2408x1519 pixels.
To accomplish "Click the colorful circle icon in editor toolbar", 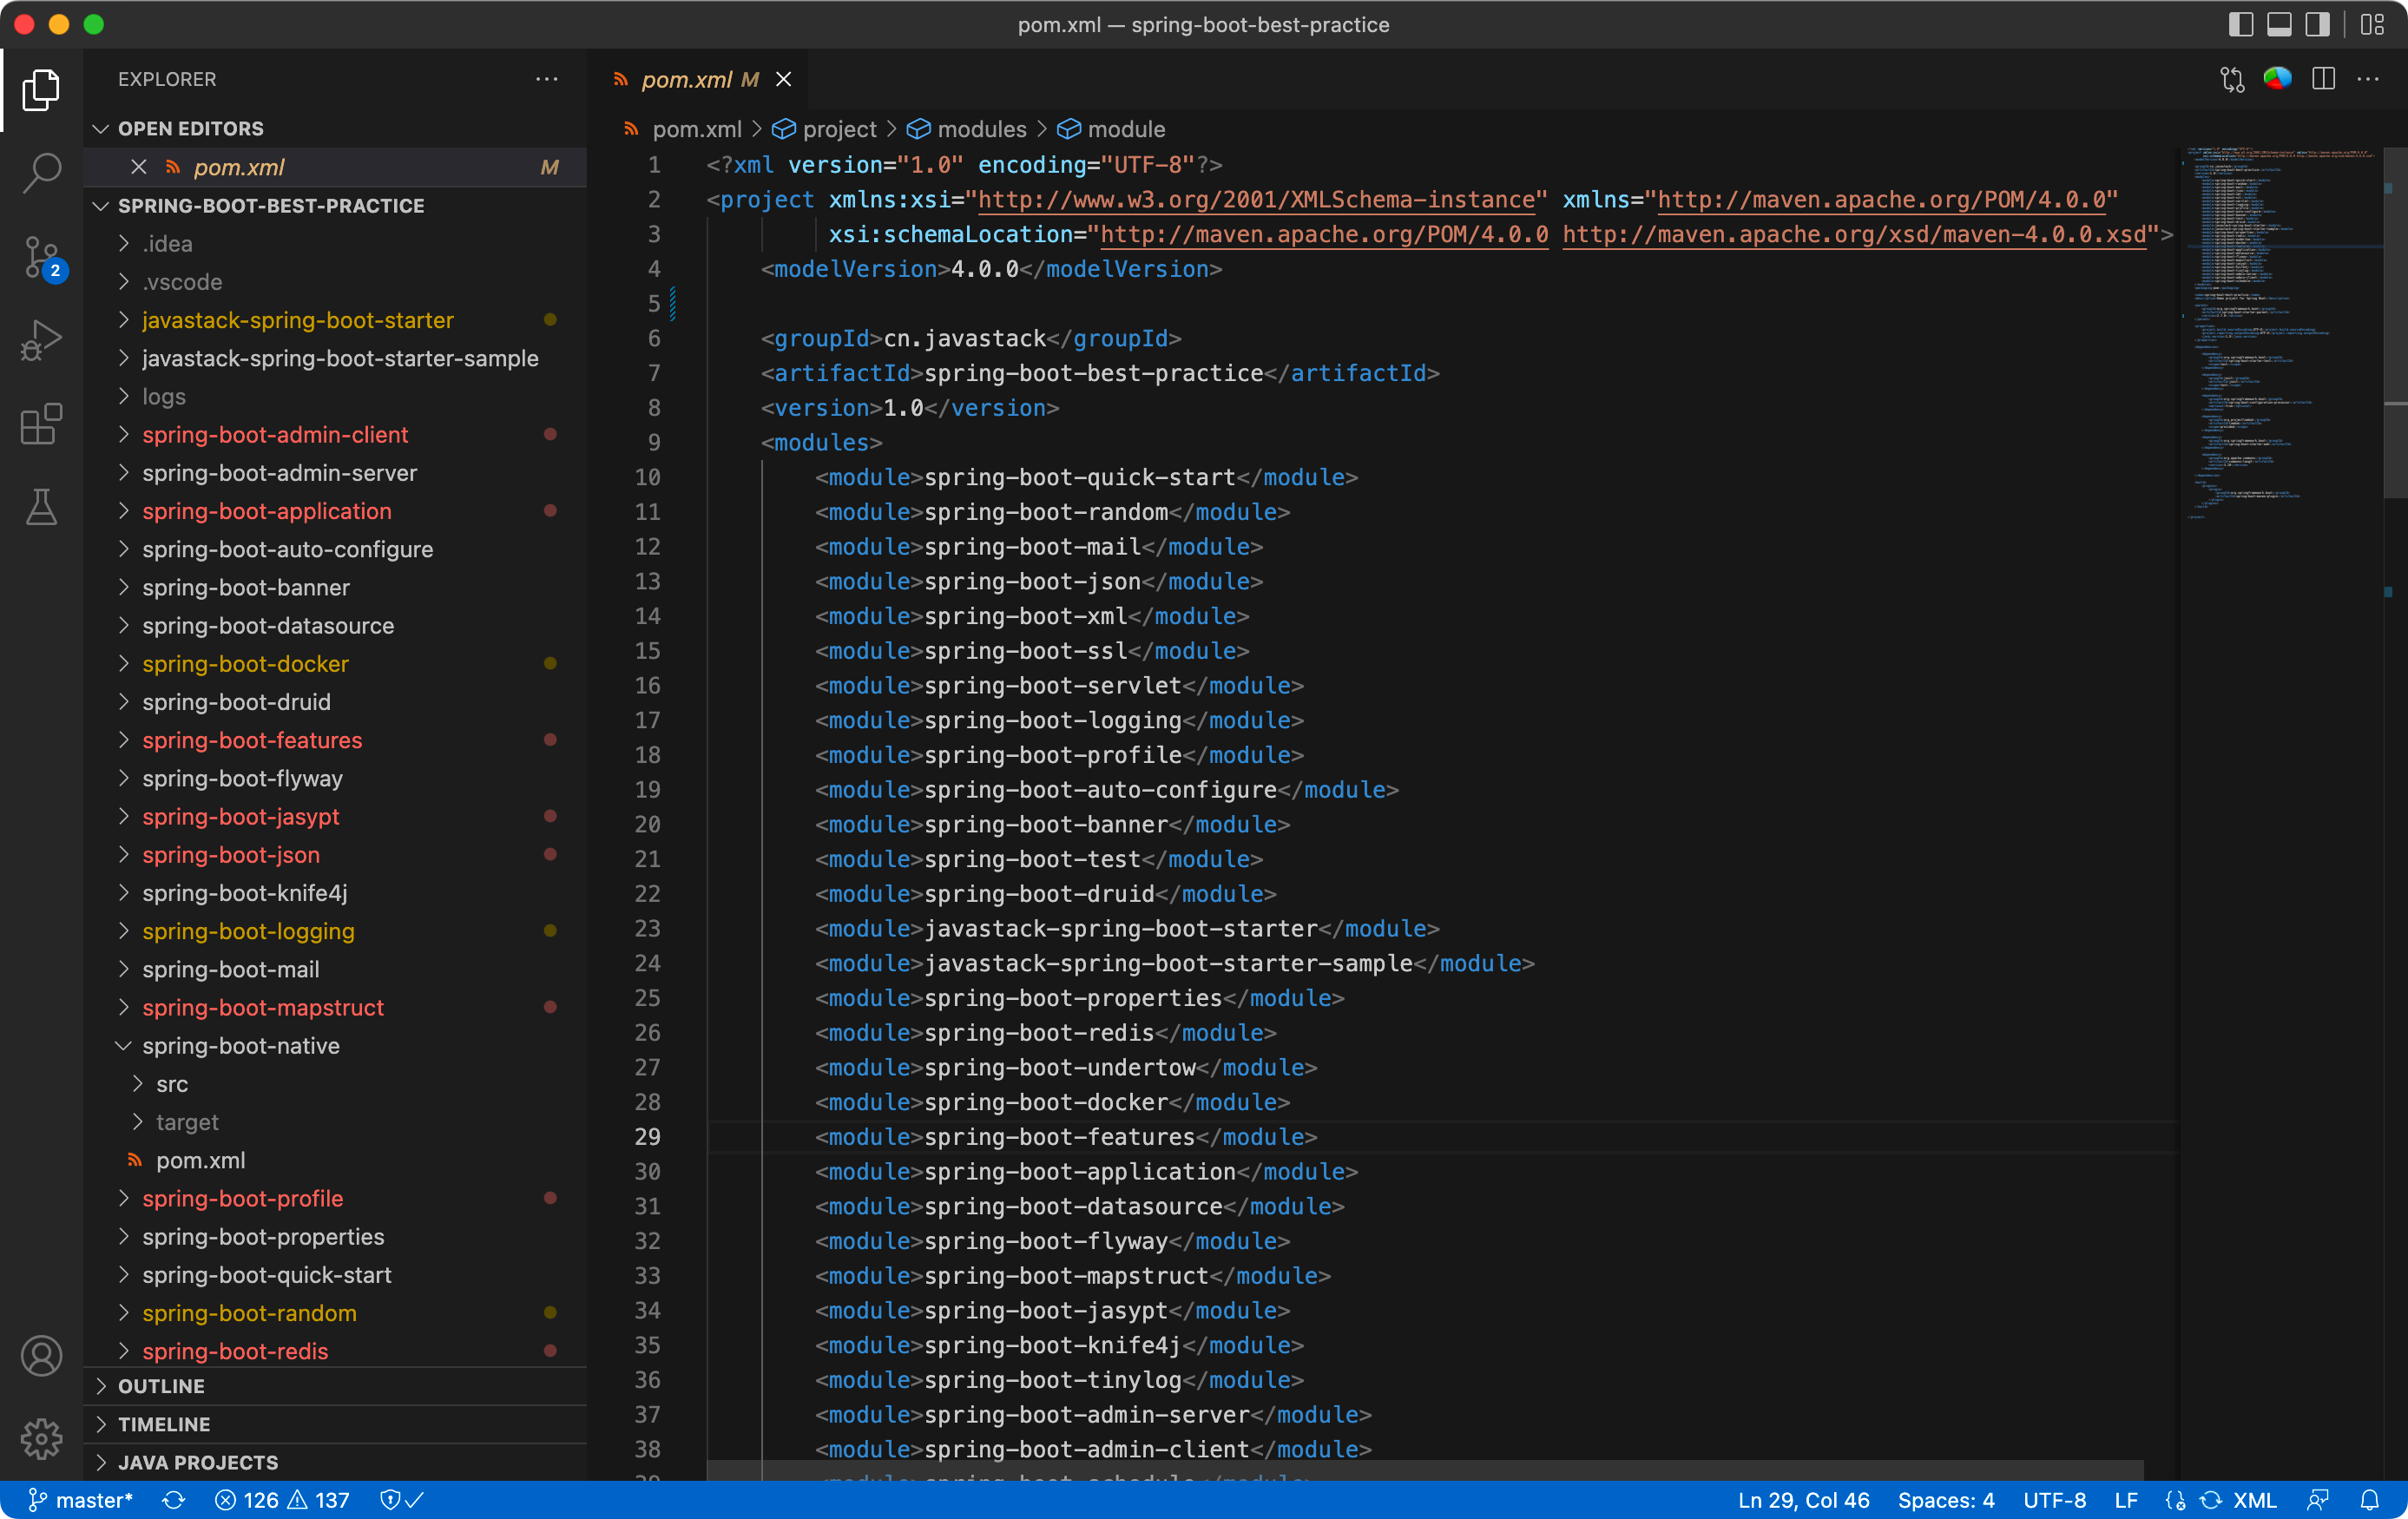I will pos(2278,79).
